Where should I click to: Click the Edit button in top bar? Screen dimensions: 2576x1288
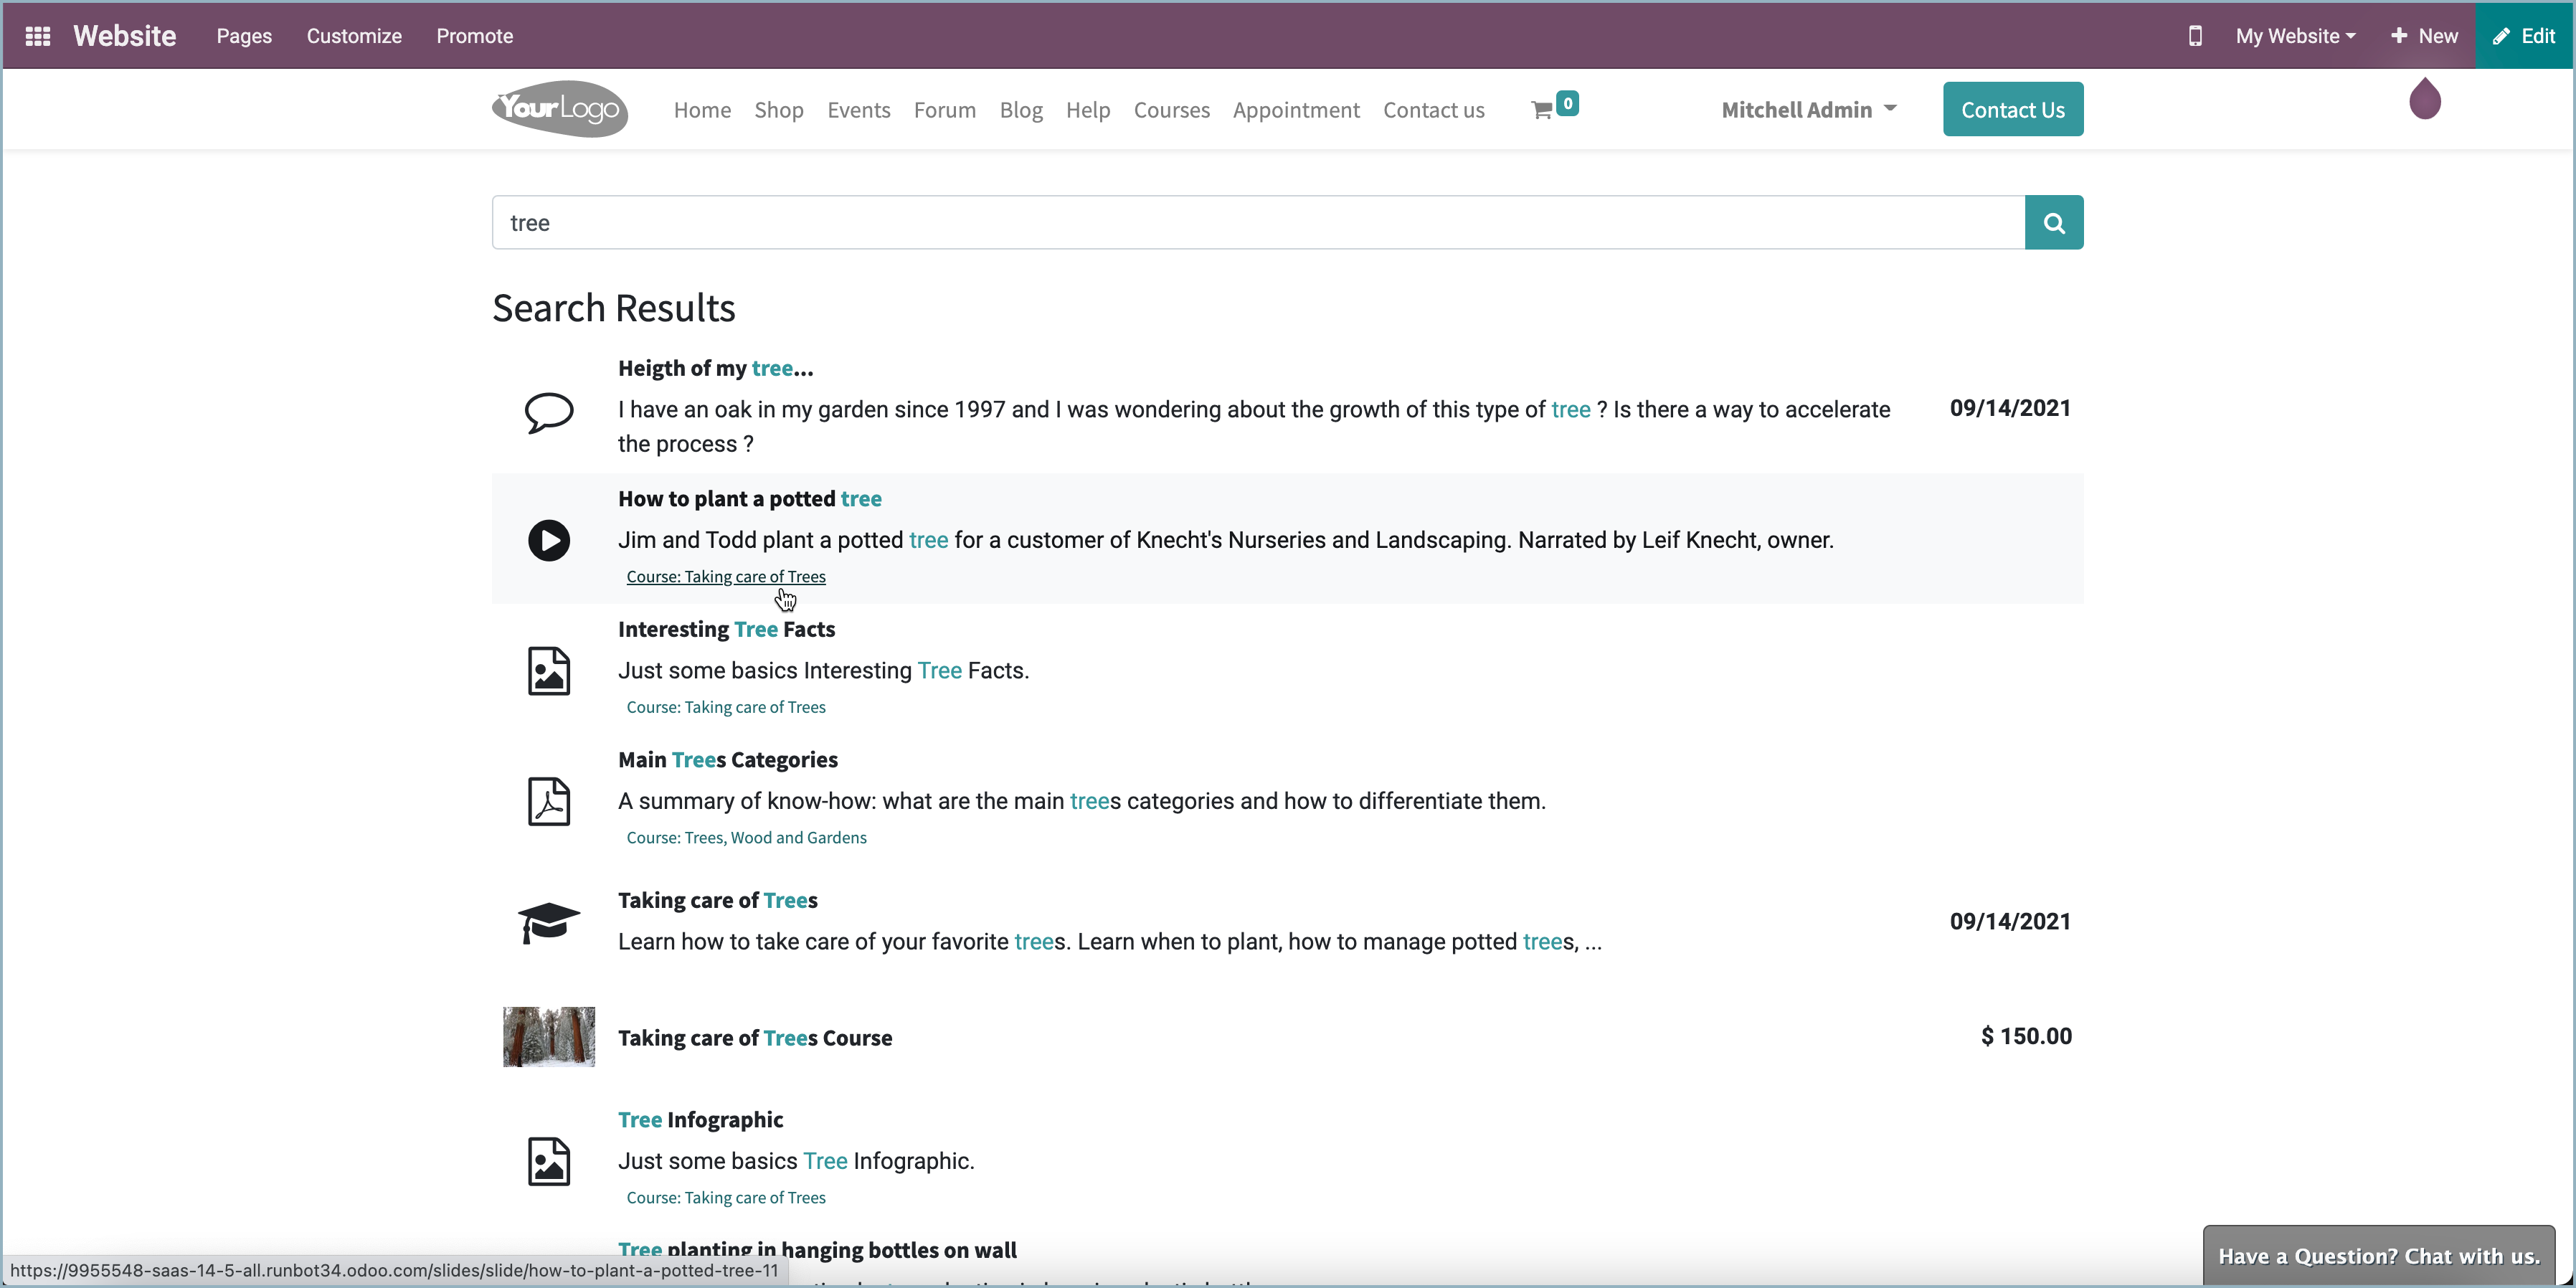pyautogui.click(x=2524, y=36)
